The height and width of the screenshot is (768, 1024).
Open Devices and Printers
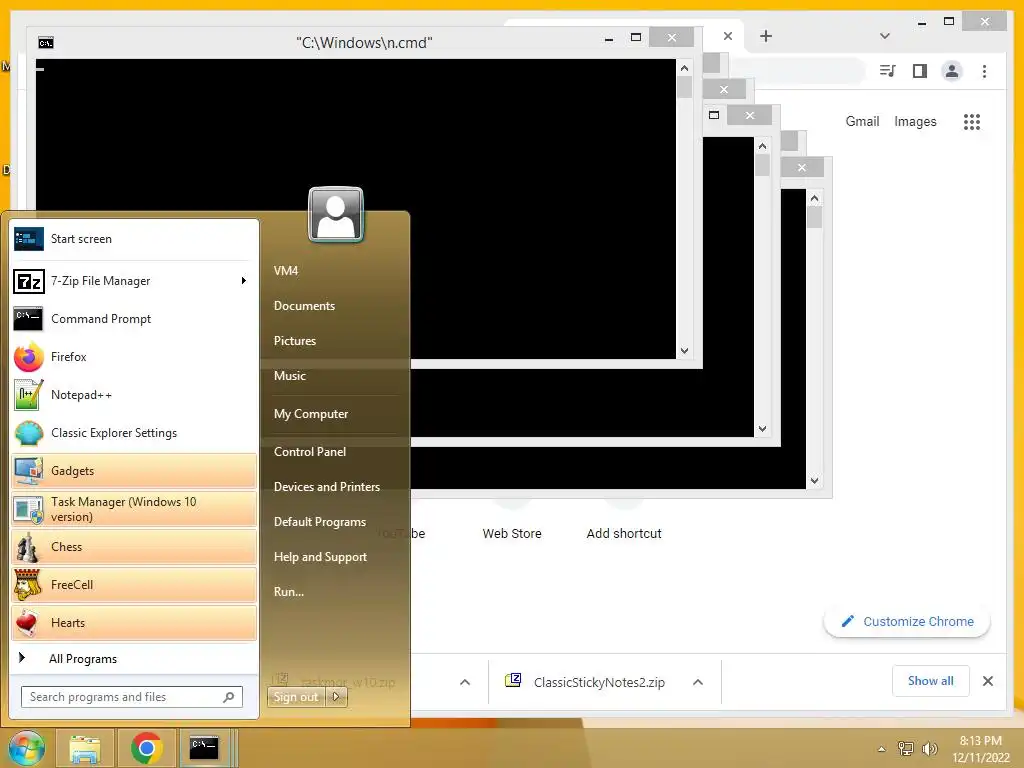point(327,487)
